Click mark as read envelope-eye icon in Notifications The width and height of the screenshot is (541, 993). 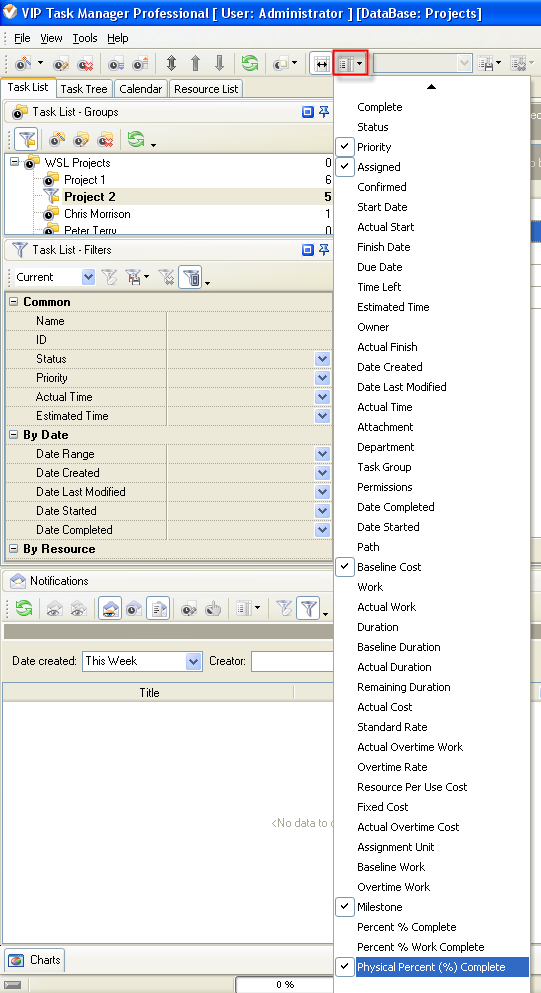54,609
